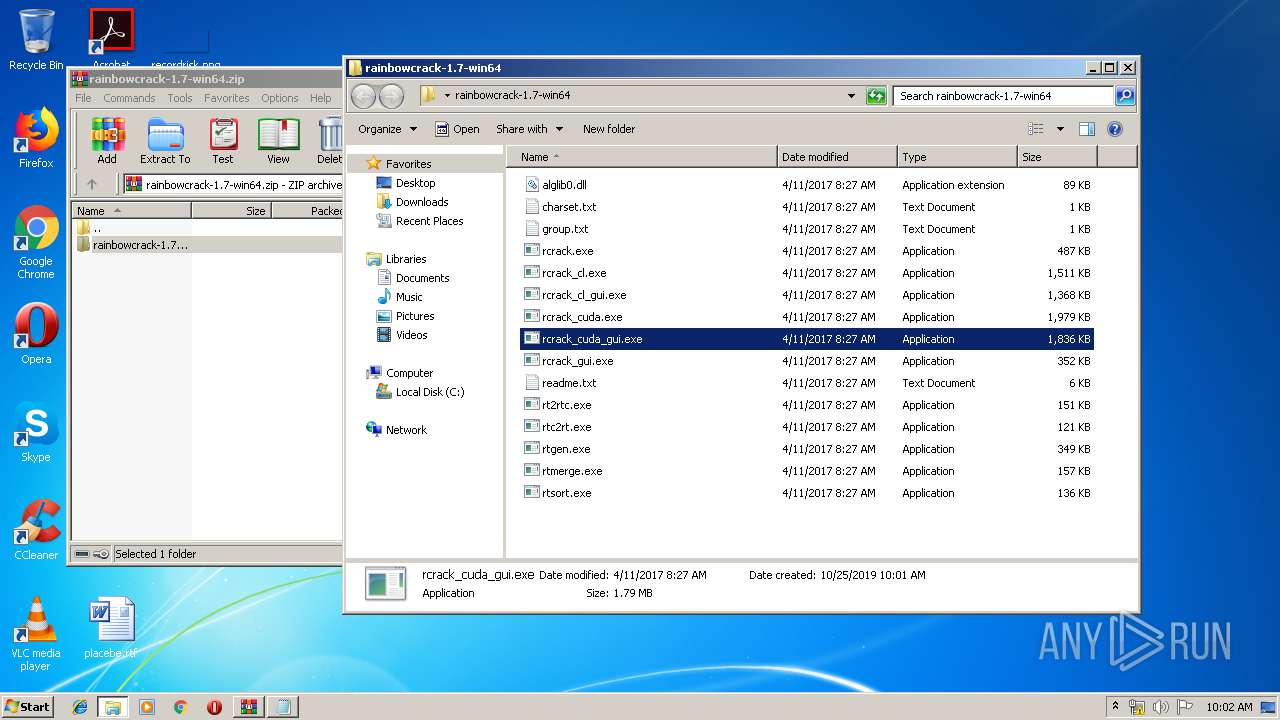Screen dimensions: 1280x720
Task: Open Skype desktop shortcut
Action: pyautogui.click(x=36, y=432)
